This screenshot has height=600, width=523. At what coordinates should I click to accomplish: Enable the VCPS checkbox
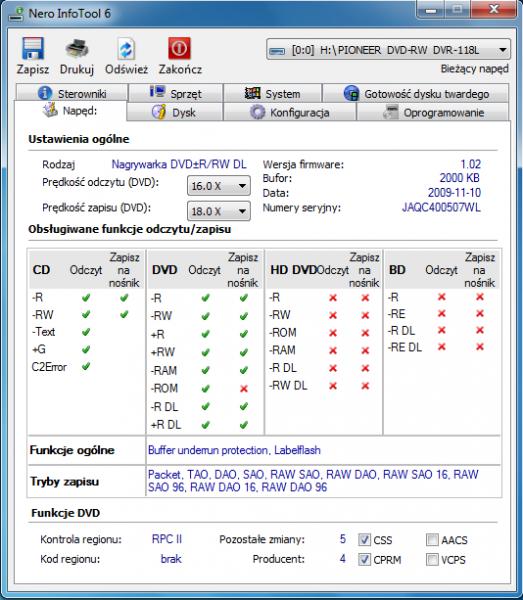(432, 559)
